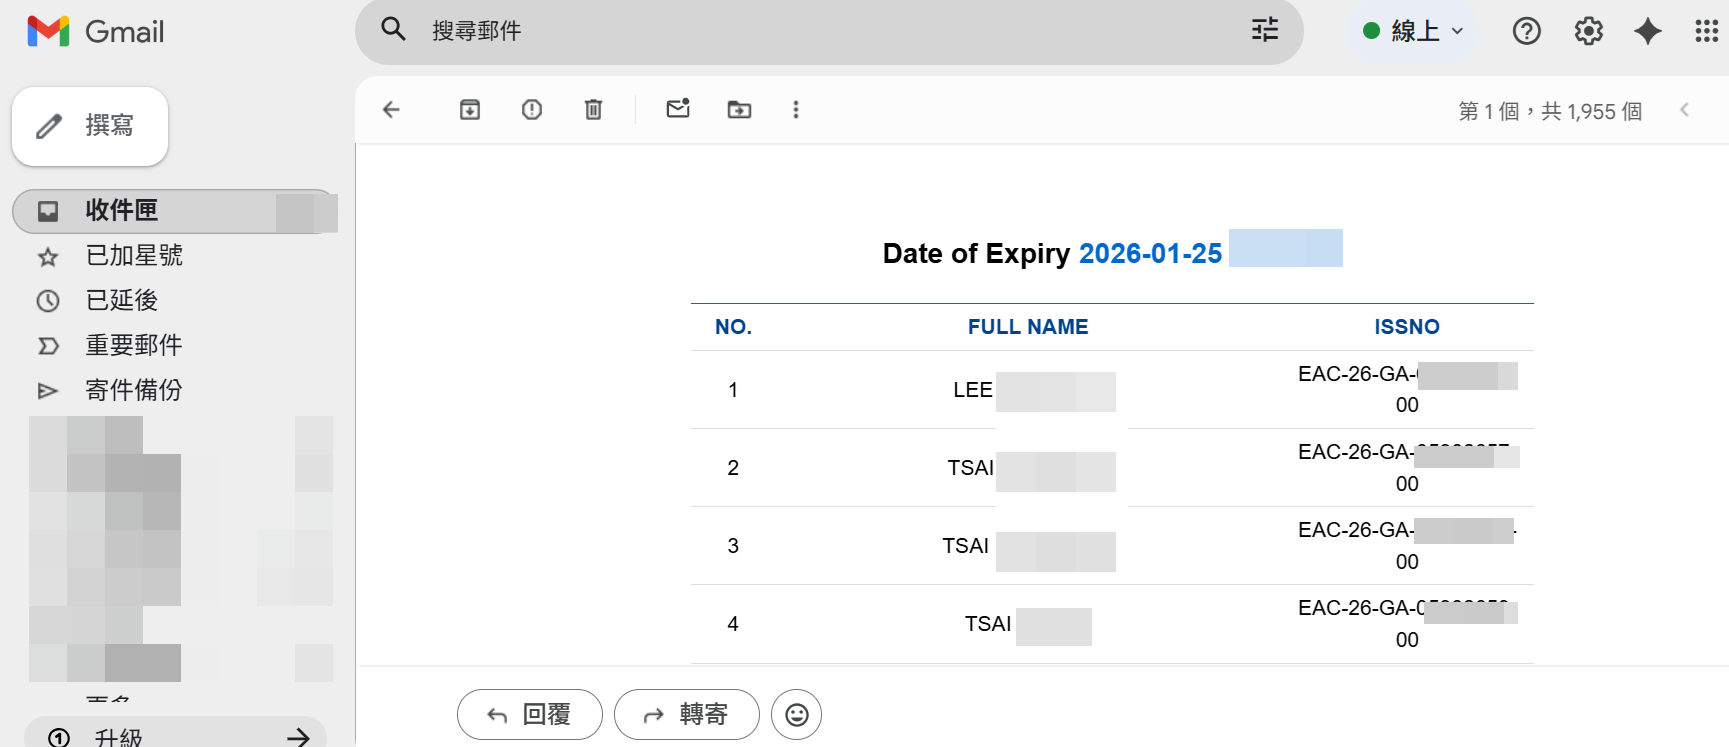Open the 已延後 snoozed folder

(x=122, y=301)
